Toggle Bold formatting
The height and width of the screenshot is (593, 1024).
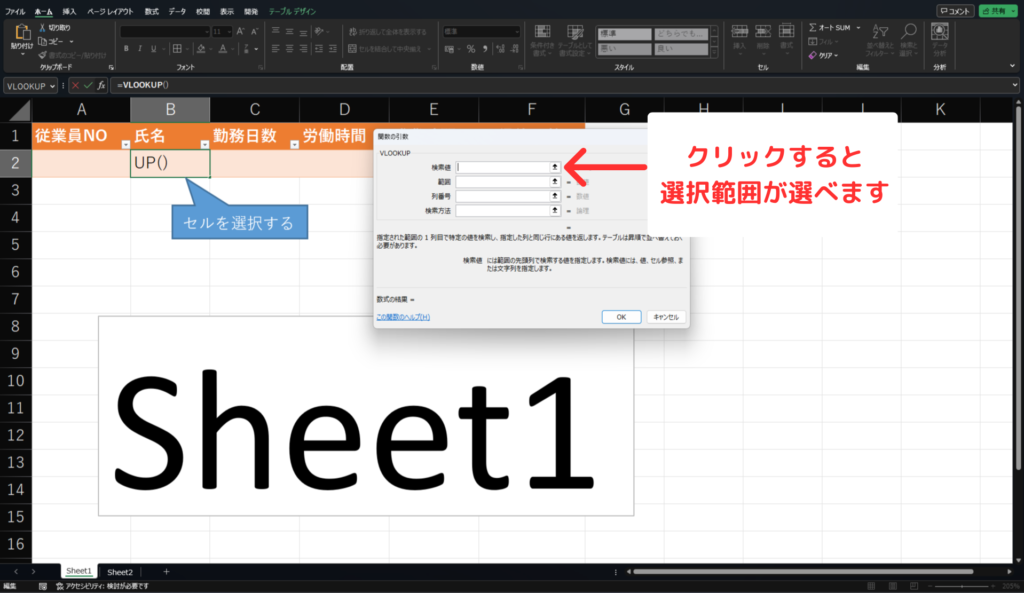tap(126, 48)
